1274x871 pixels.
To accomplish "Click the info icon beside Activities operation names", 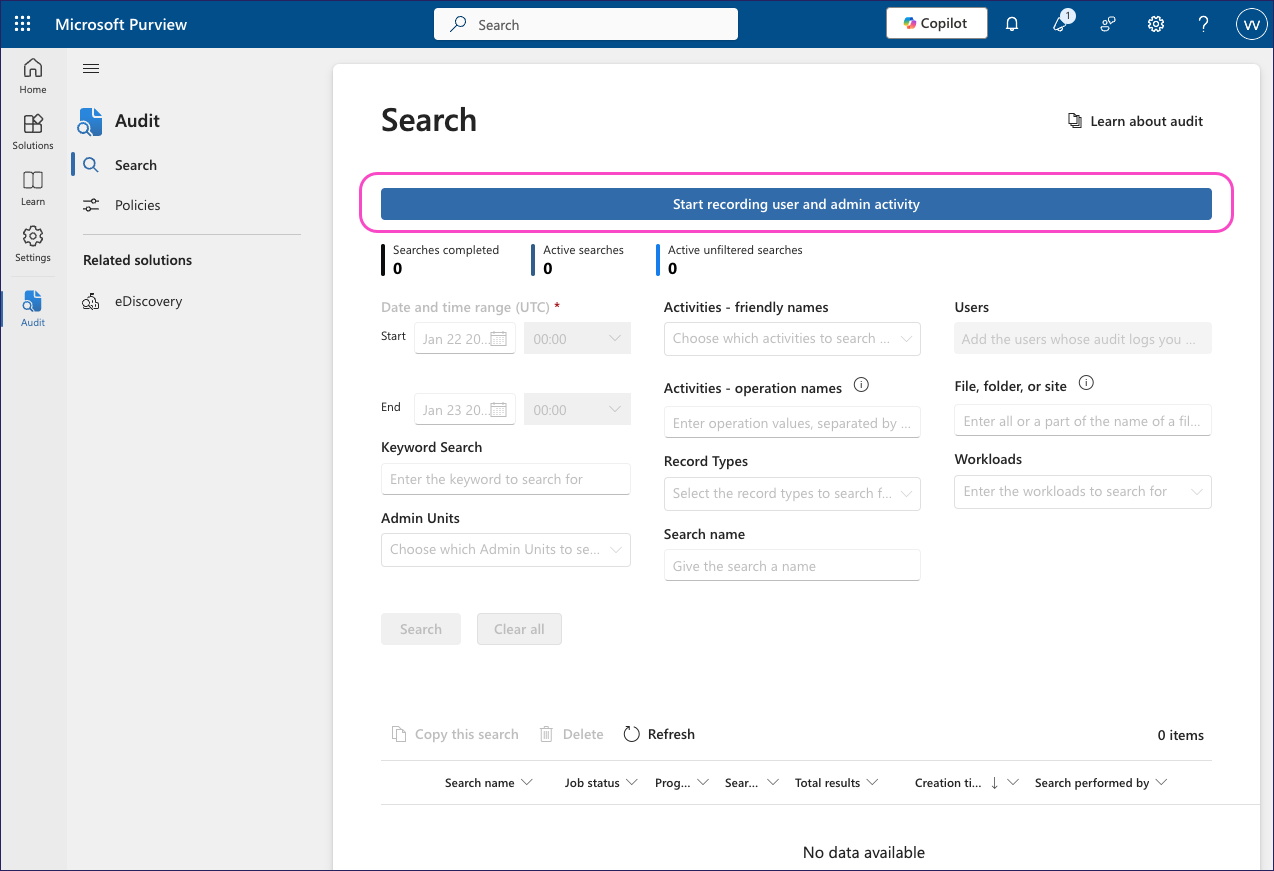I will (x=861, y=385).
